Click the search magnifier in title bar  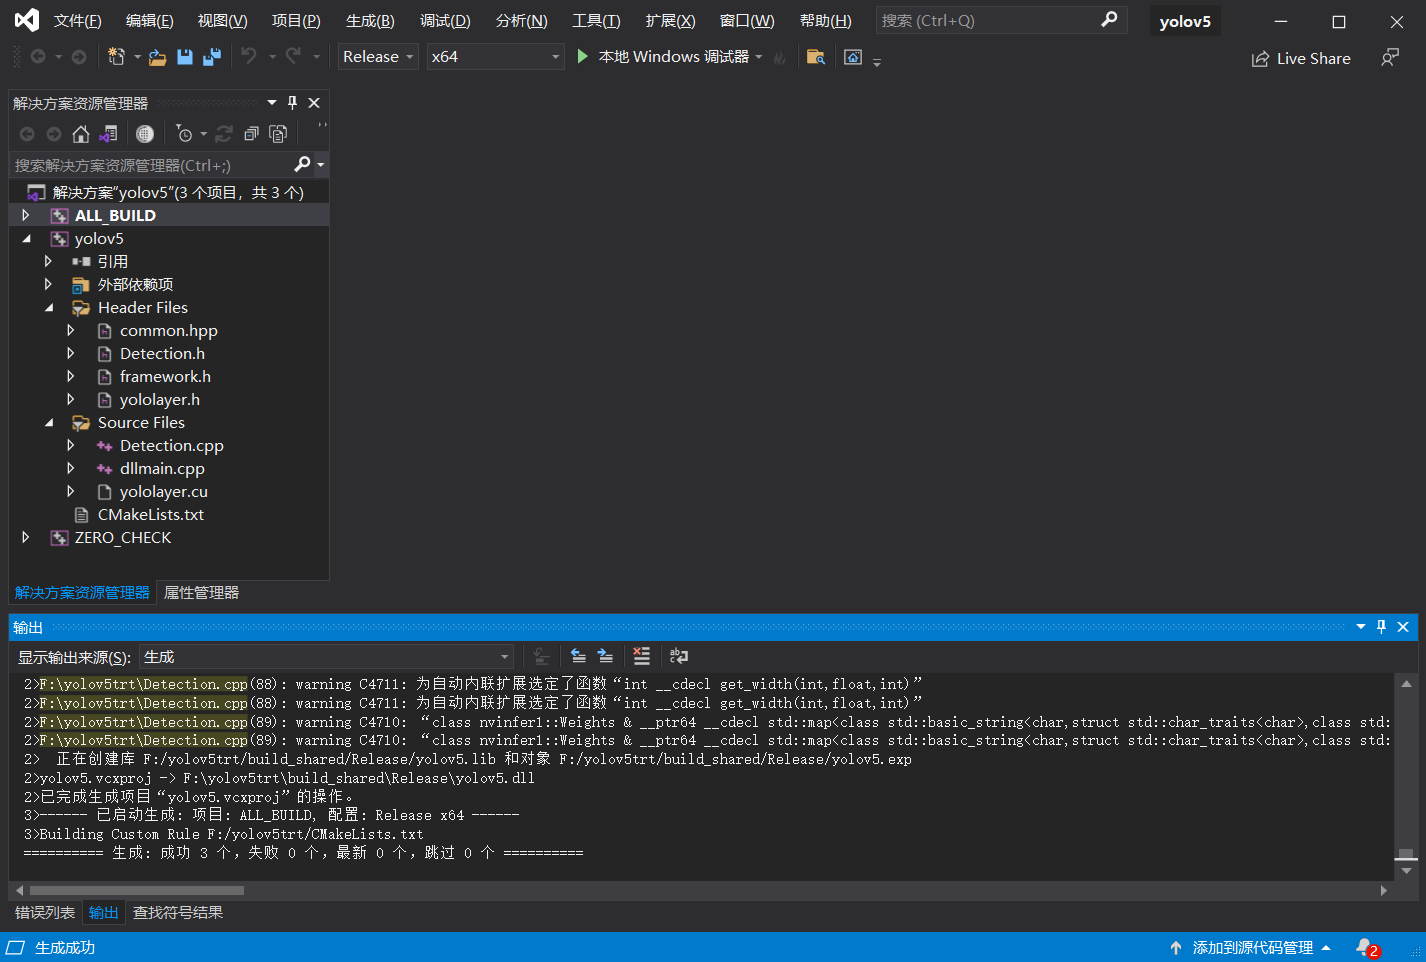pos(1109,20)
